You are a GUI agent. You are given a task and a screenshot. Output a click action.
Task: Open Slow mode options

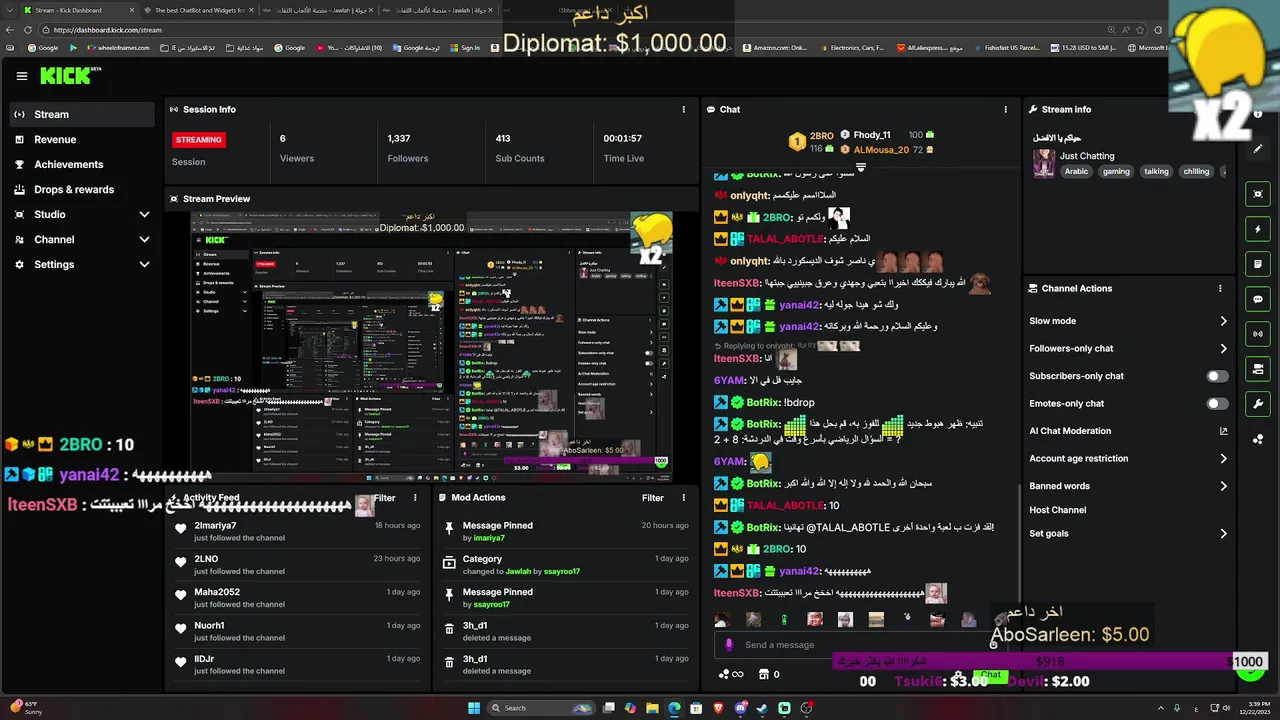click(x=1128, y=321)
